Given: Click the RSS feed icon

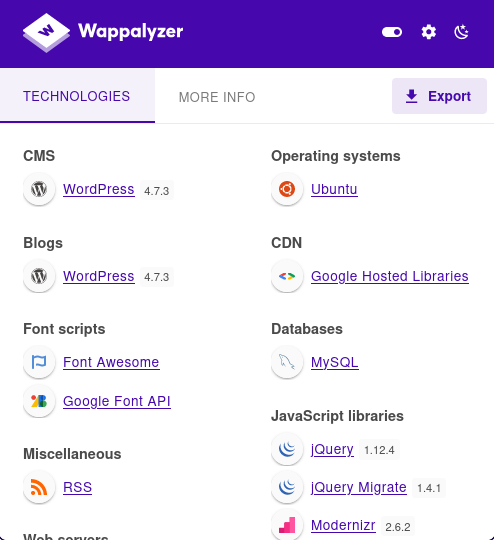Looking at the screenshot, I should click(39, 487).
